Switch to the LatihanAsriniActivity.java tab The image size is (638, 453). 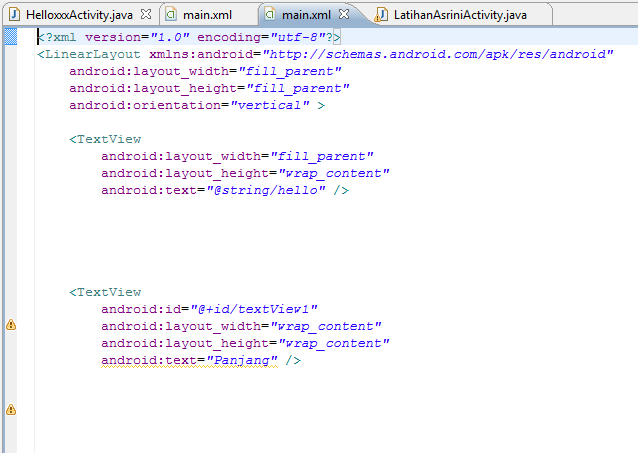[460, 15]
